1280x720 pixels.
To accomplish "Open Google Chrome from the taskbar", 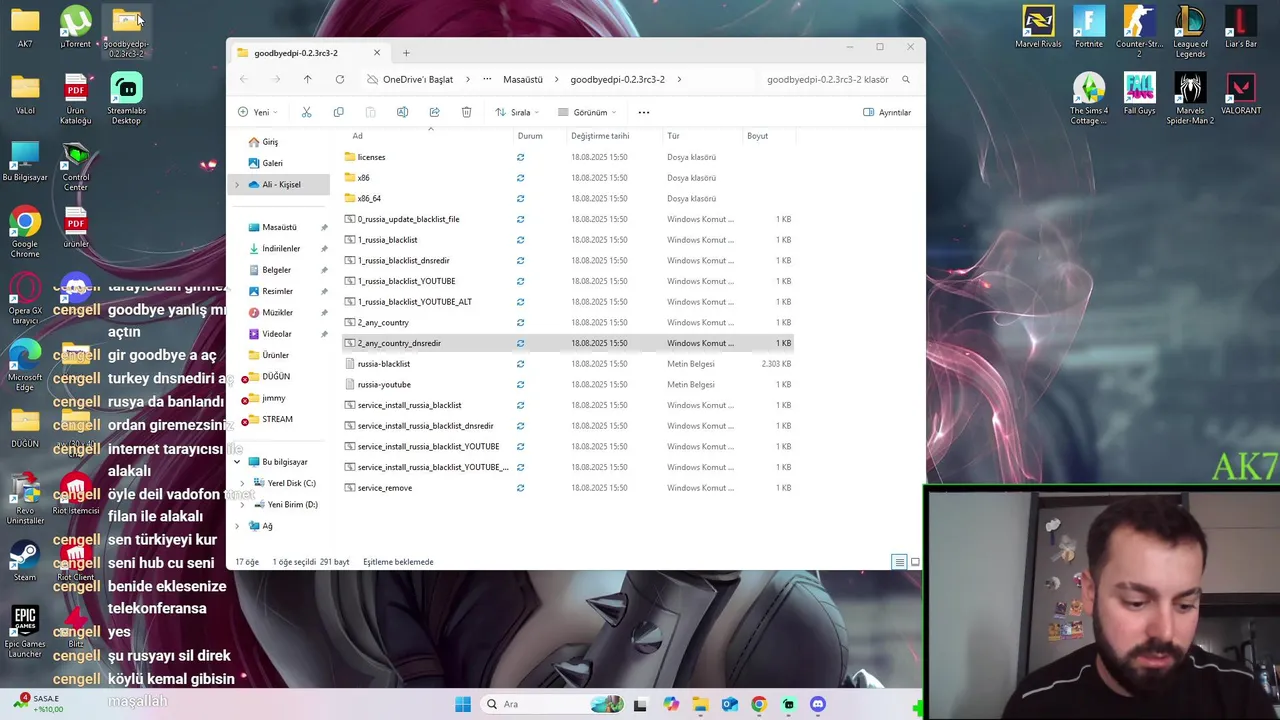I will coord(759,704).
